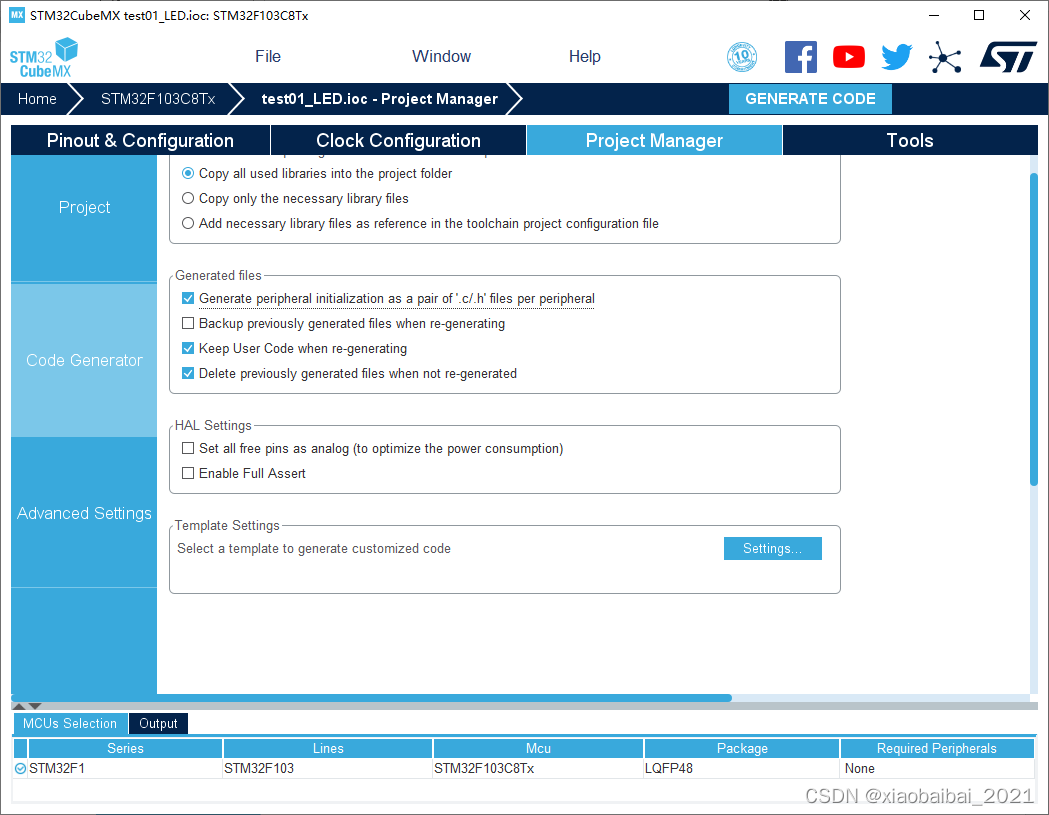1049x815 pixels.
Task: Open the Code Generator side section
Action: [84, 360]
